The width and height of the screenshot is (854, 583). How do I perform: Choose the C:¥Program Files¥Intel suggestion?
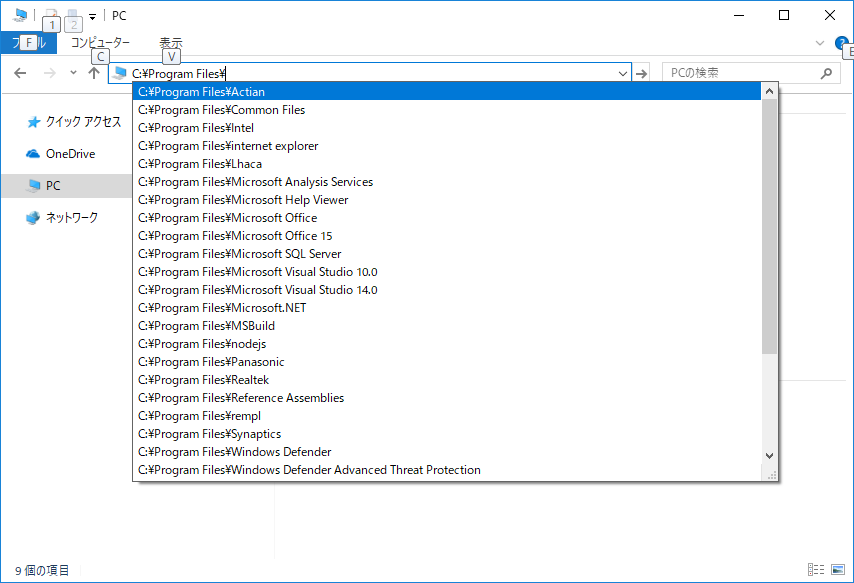tap(447, 127)
